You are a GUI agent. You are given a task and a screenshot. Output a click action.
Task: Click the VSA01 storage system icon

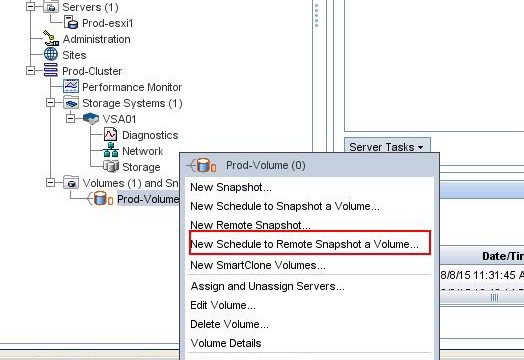coord(91,118)
